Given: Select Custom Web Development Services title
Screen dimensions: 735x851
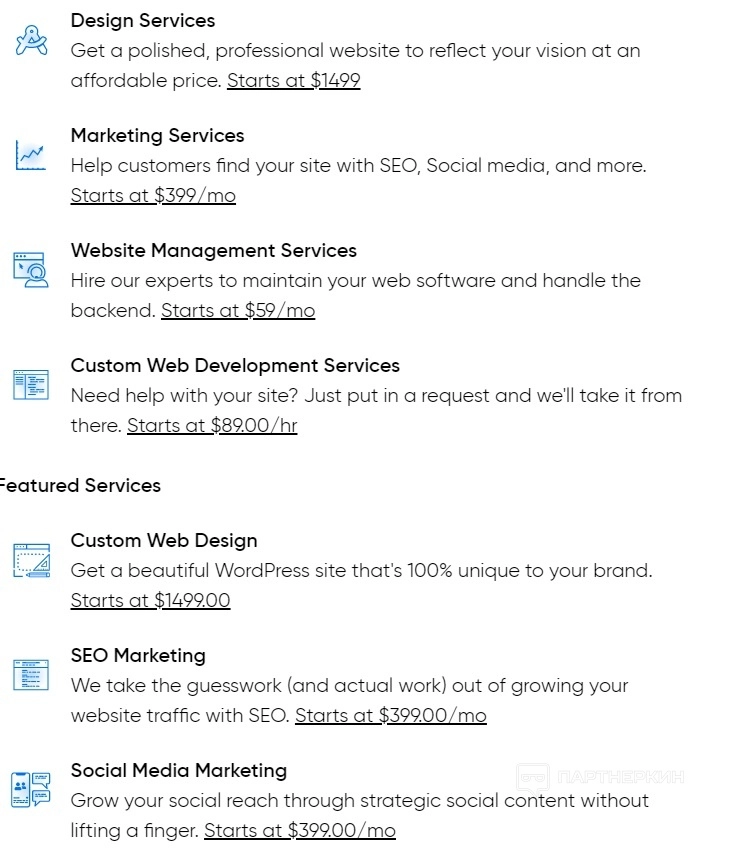Looking at the screenshot, I should (x=235, y=366).
